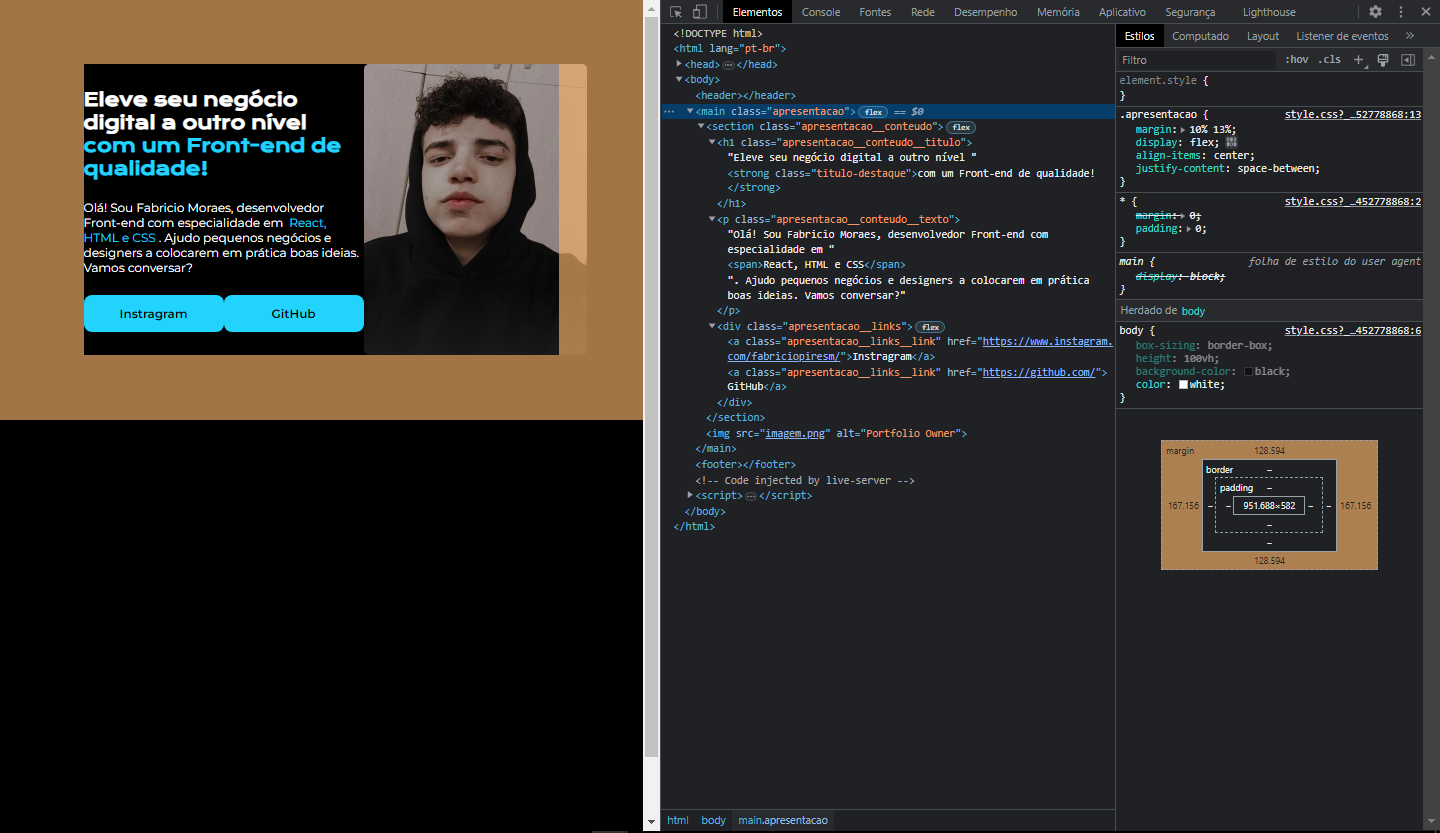Screen dimensions: 1440x833
Task: Switch to the Console tab
Action: pos(821,12)
